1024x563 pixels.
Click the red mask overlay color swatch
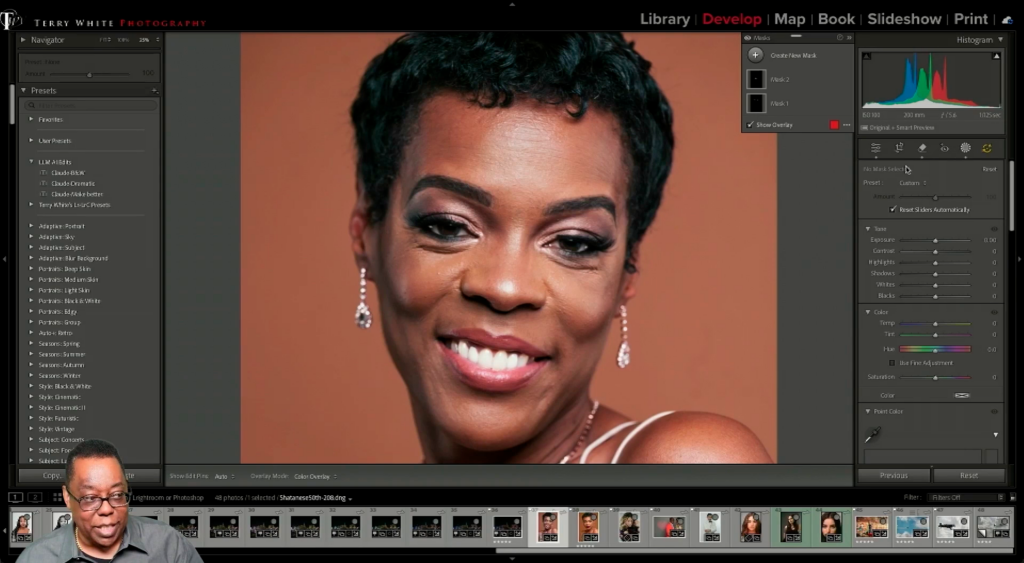[834, 125]
